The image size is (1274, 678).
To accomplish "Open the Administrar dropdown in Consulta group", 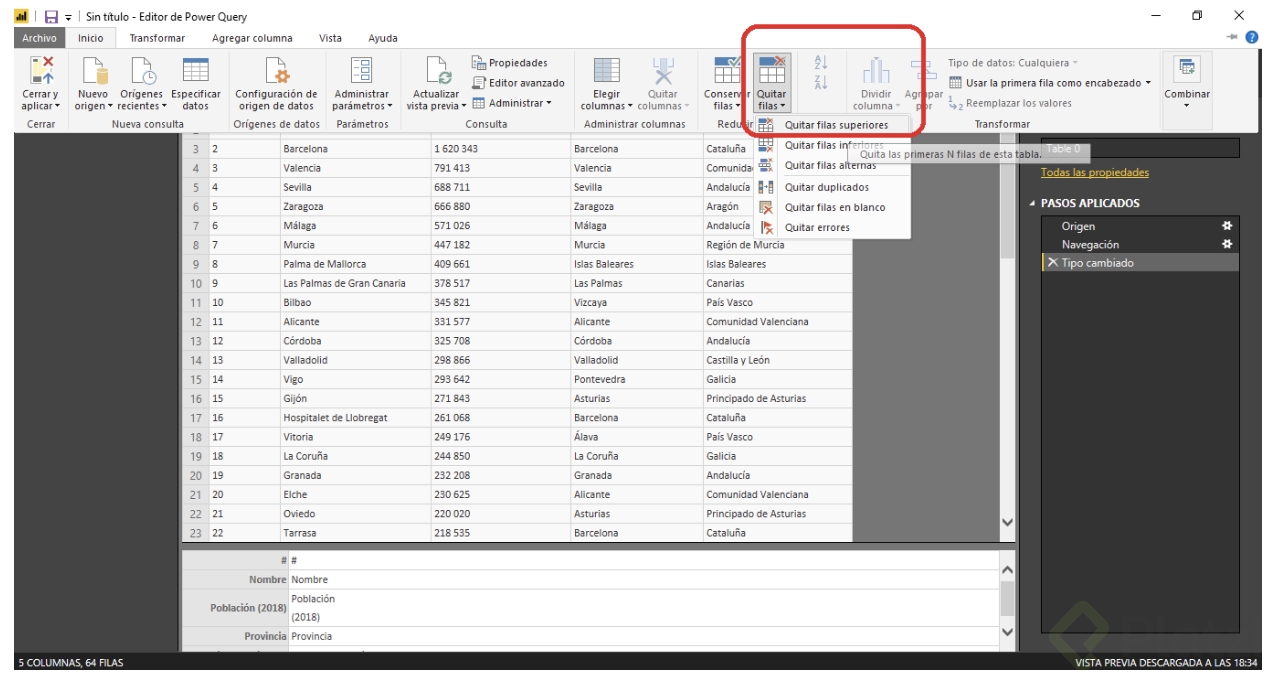I will pyautogui.click(x=512, y=103).
